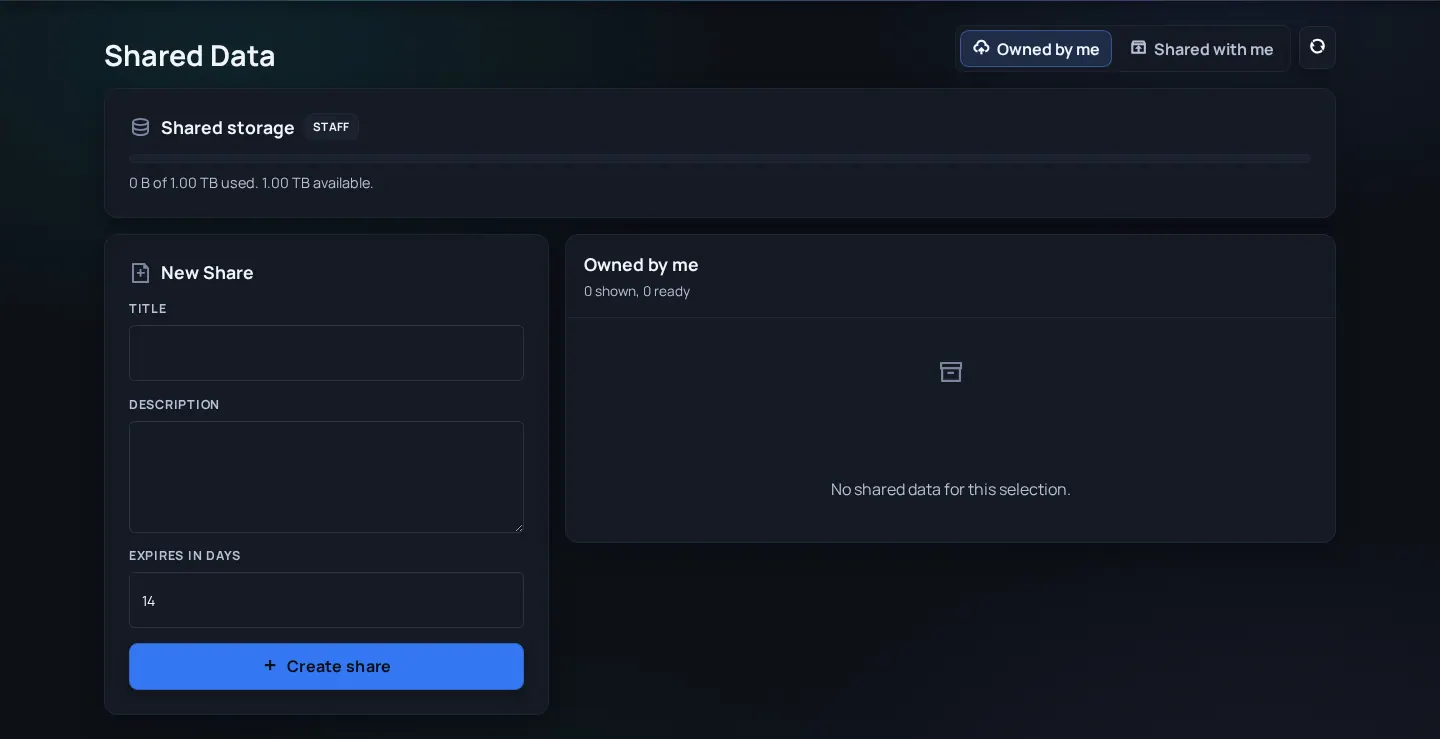Viewport: 1440px width, 739px height.
Task: Click the New Share heading text
Action: [x=207, y=273]
